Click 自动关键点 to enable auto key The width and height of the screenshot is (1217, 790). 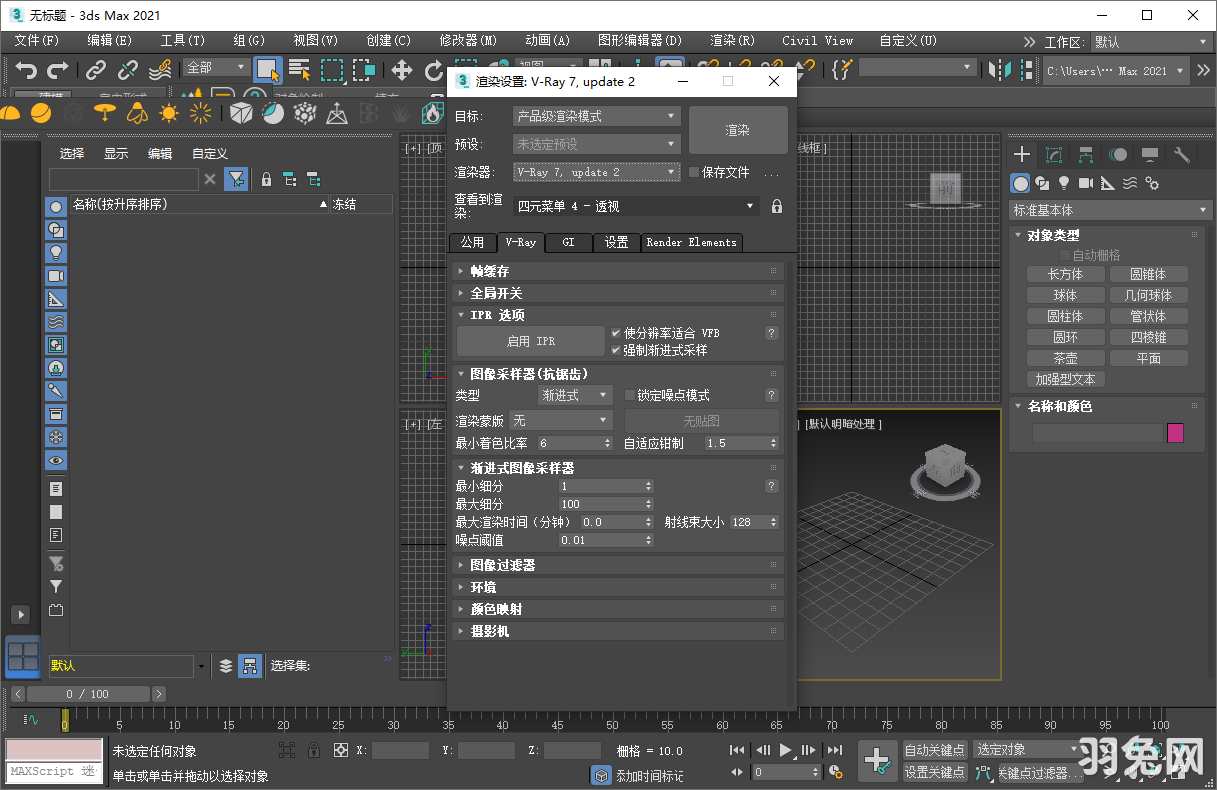934,748
